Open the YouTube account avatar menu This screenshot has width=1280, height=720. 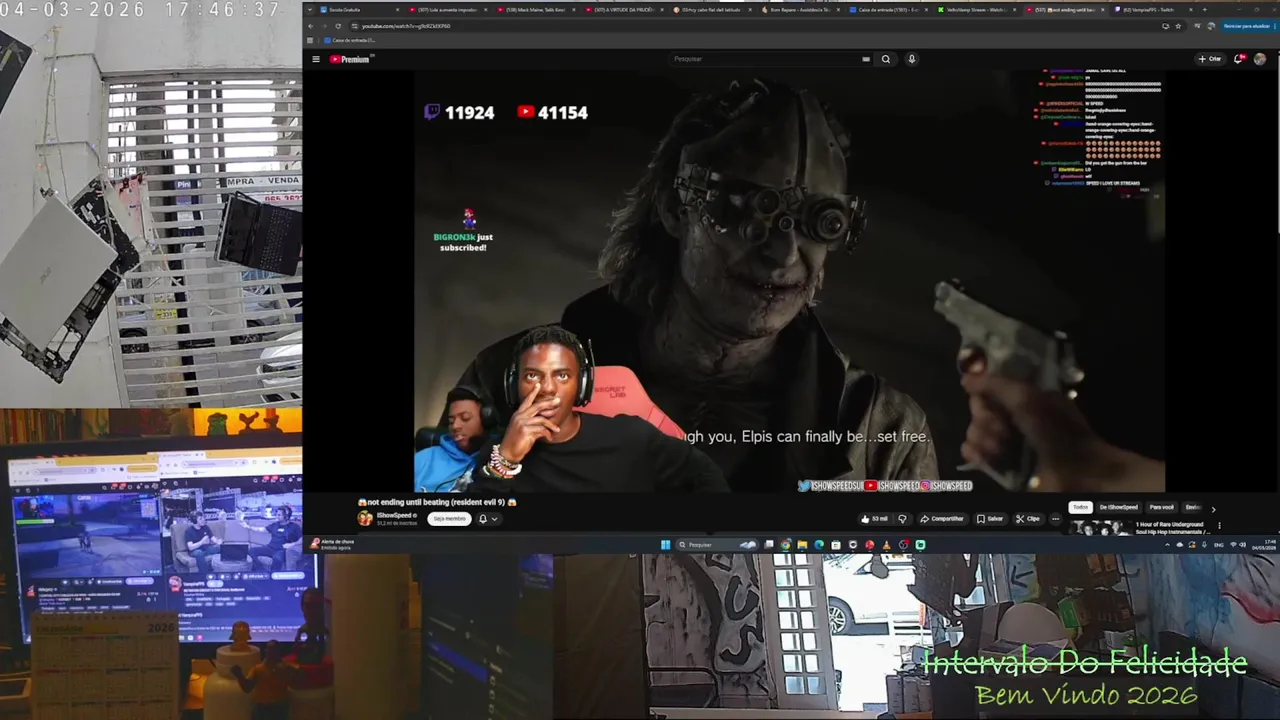[x=1260, y=59]
